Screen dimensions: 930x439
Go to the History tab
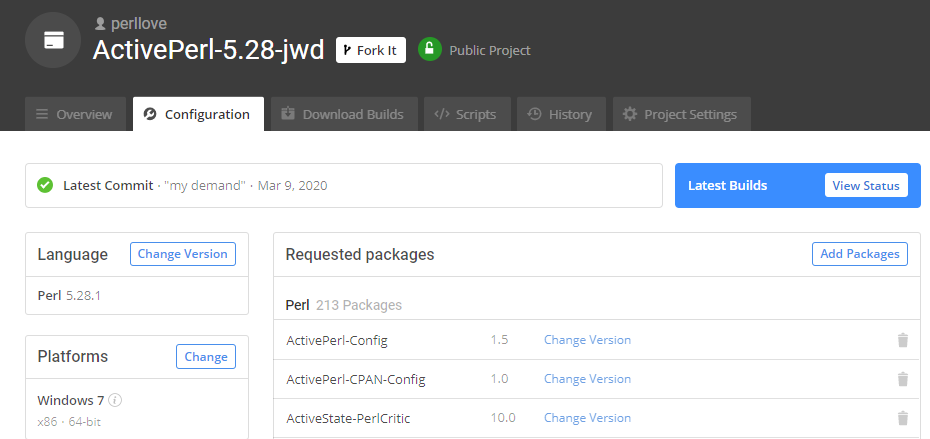[560, 114]
